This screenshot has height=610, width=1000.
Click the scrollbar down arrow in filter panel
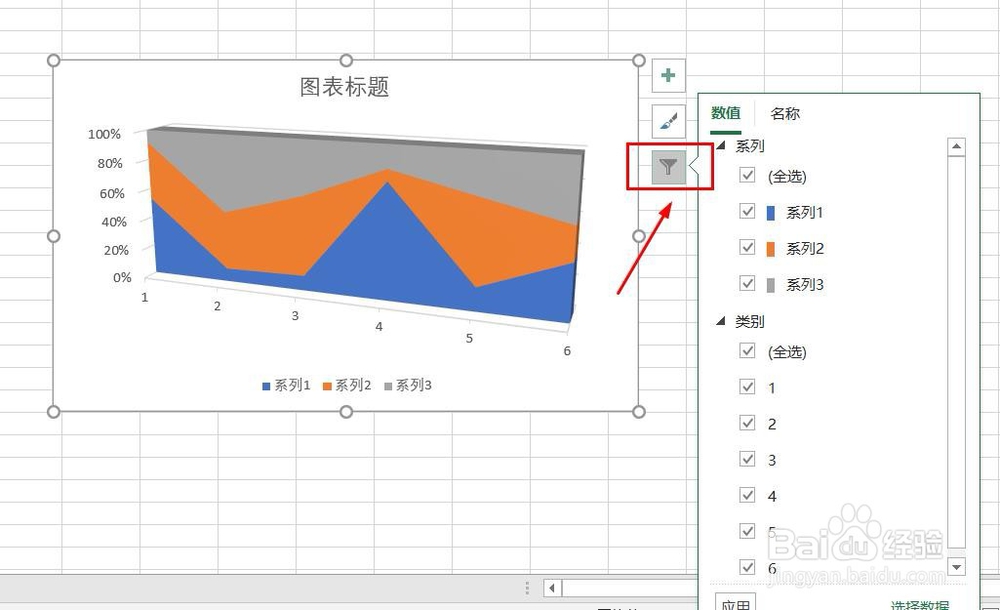955,567
